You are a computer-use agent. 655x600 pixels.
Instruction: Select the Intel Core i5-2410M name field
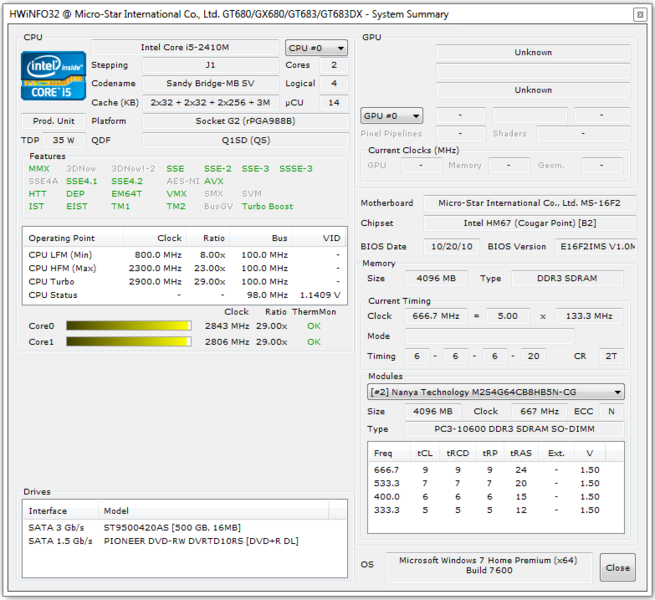pos(185,47)
